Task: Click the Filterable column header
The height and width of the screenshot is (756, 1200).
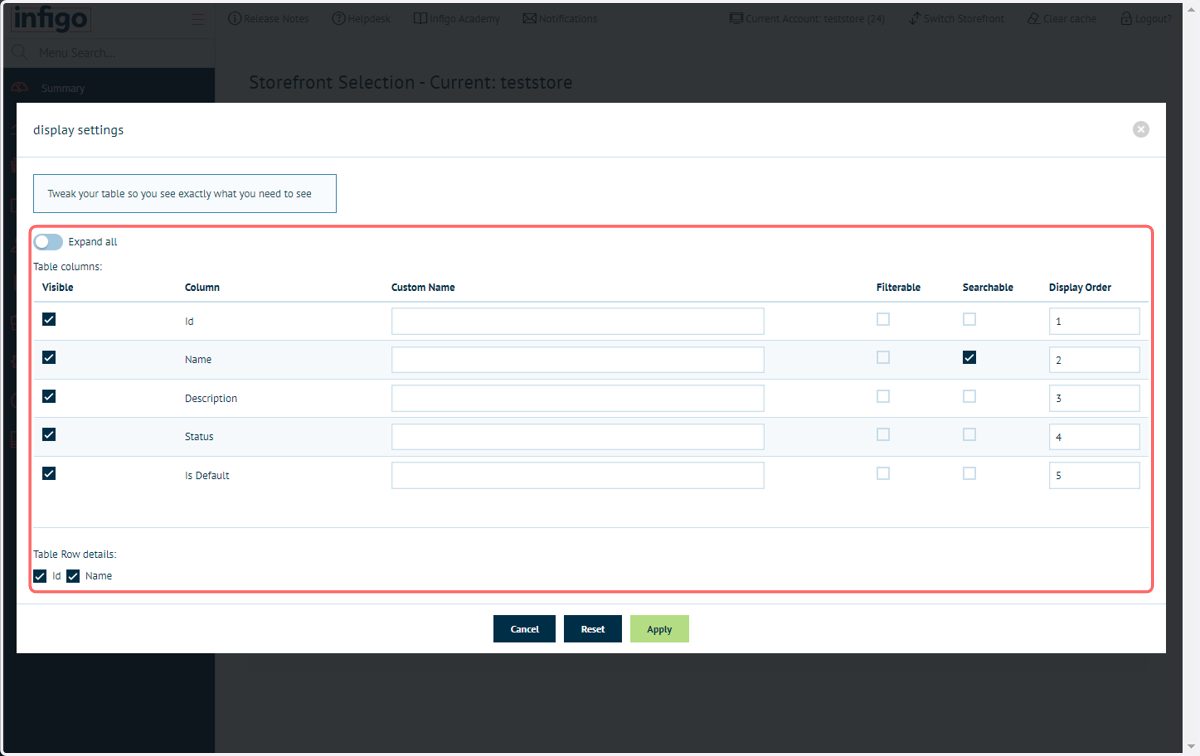Action: [x=899, y=287]
